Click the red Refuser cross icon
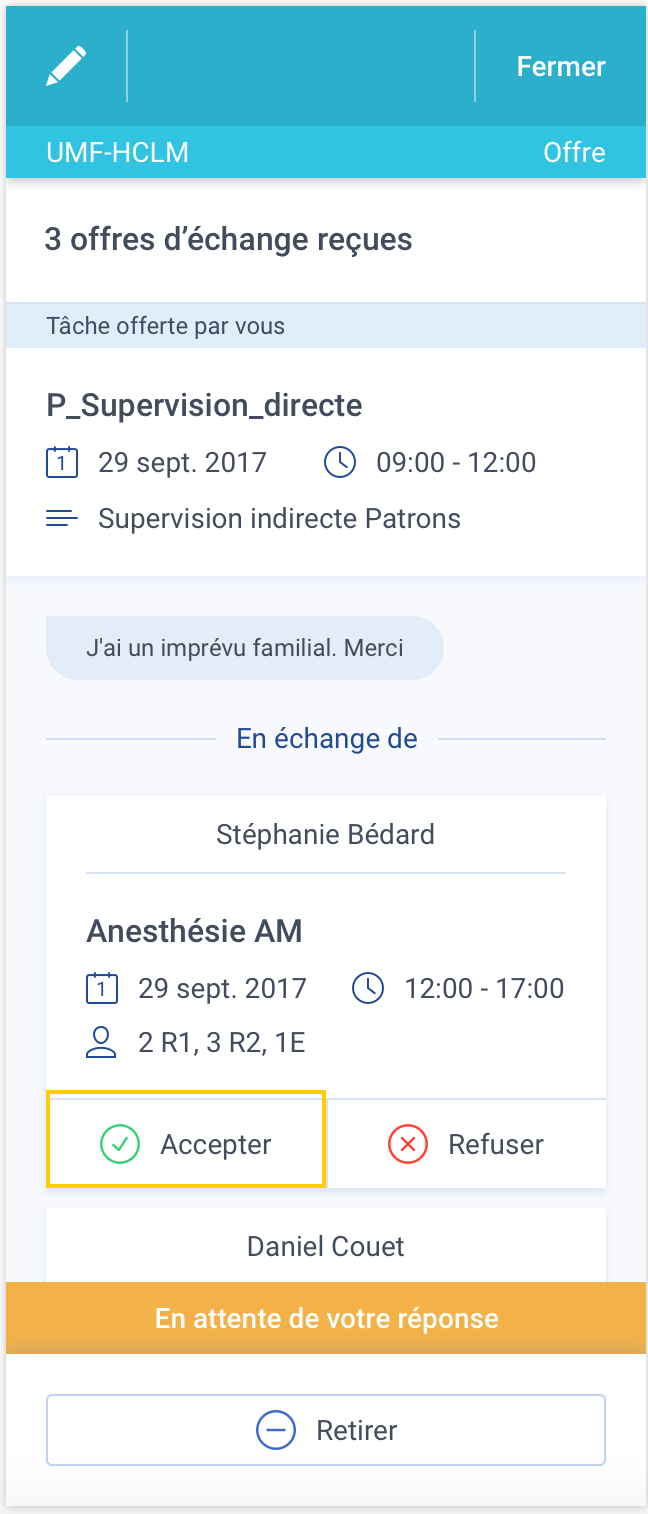This screenshot has height=1514, width=648. [x=407, y=1144]
